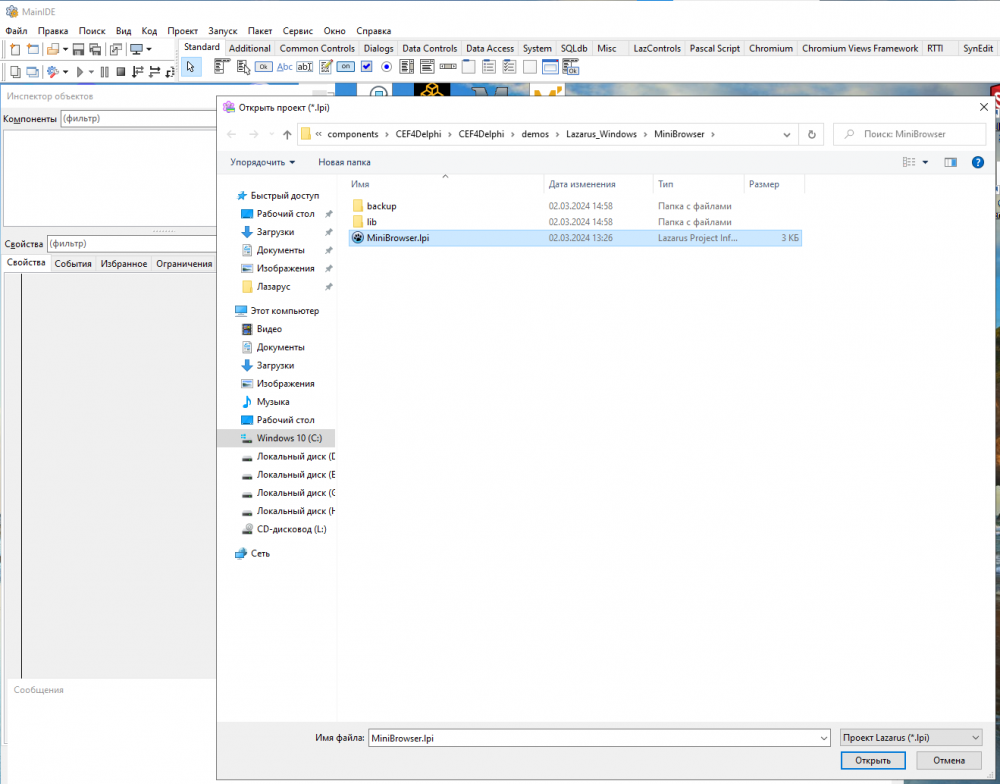This screenshot has width=1000, height=784.
Task: Select the TEdit component icon
Action: [x=305, y=67]
